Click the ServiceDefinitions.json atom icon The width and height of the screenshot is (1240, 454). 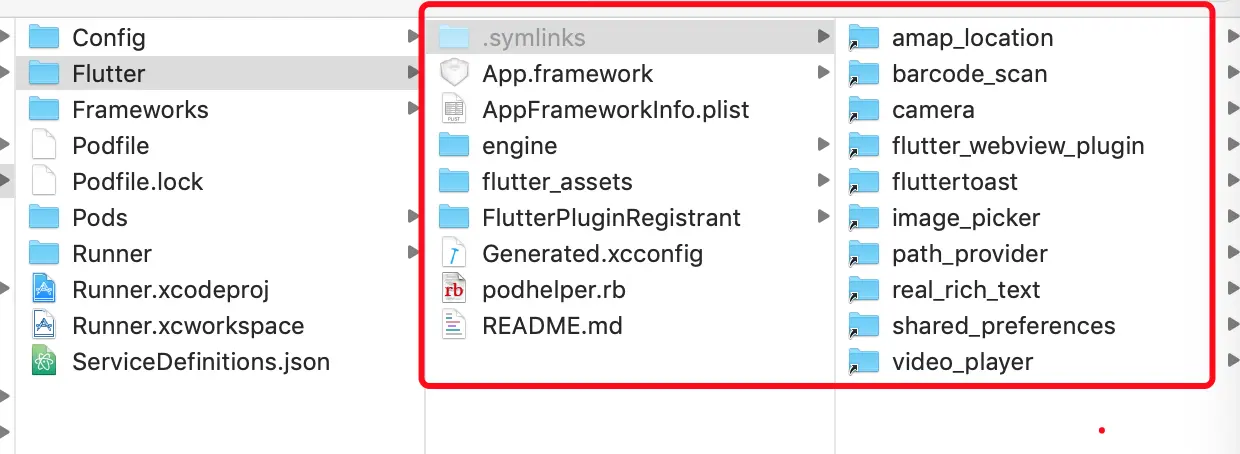pos(44,362)
